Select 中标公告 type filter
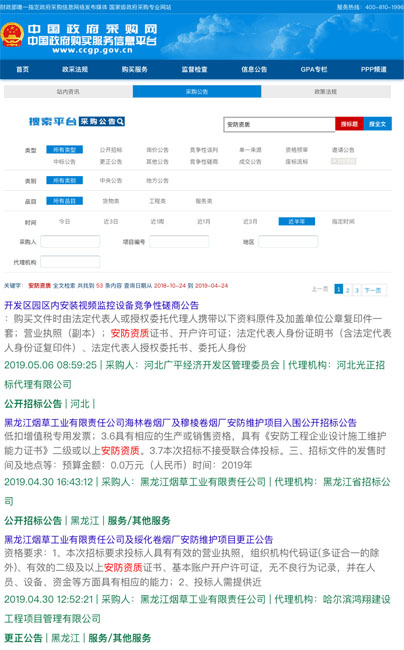This screenshot has height=650, width=404. coord(64,162)
